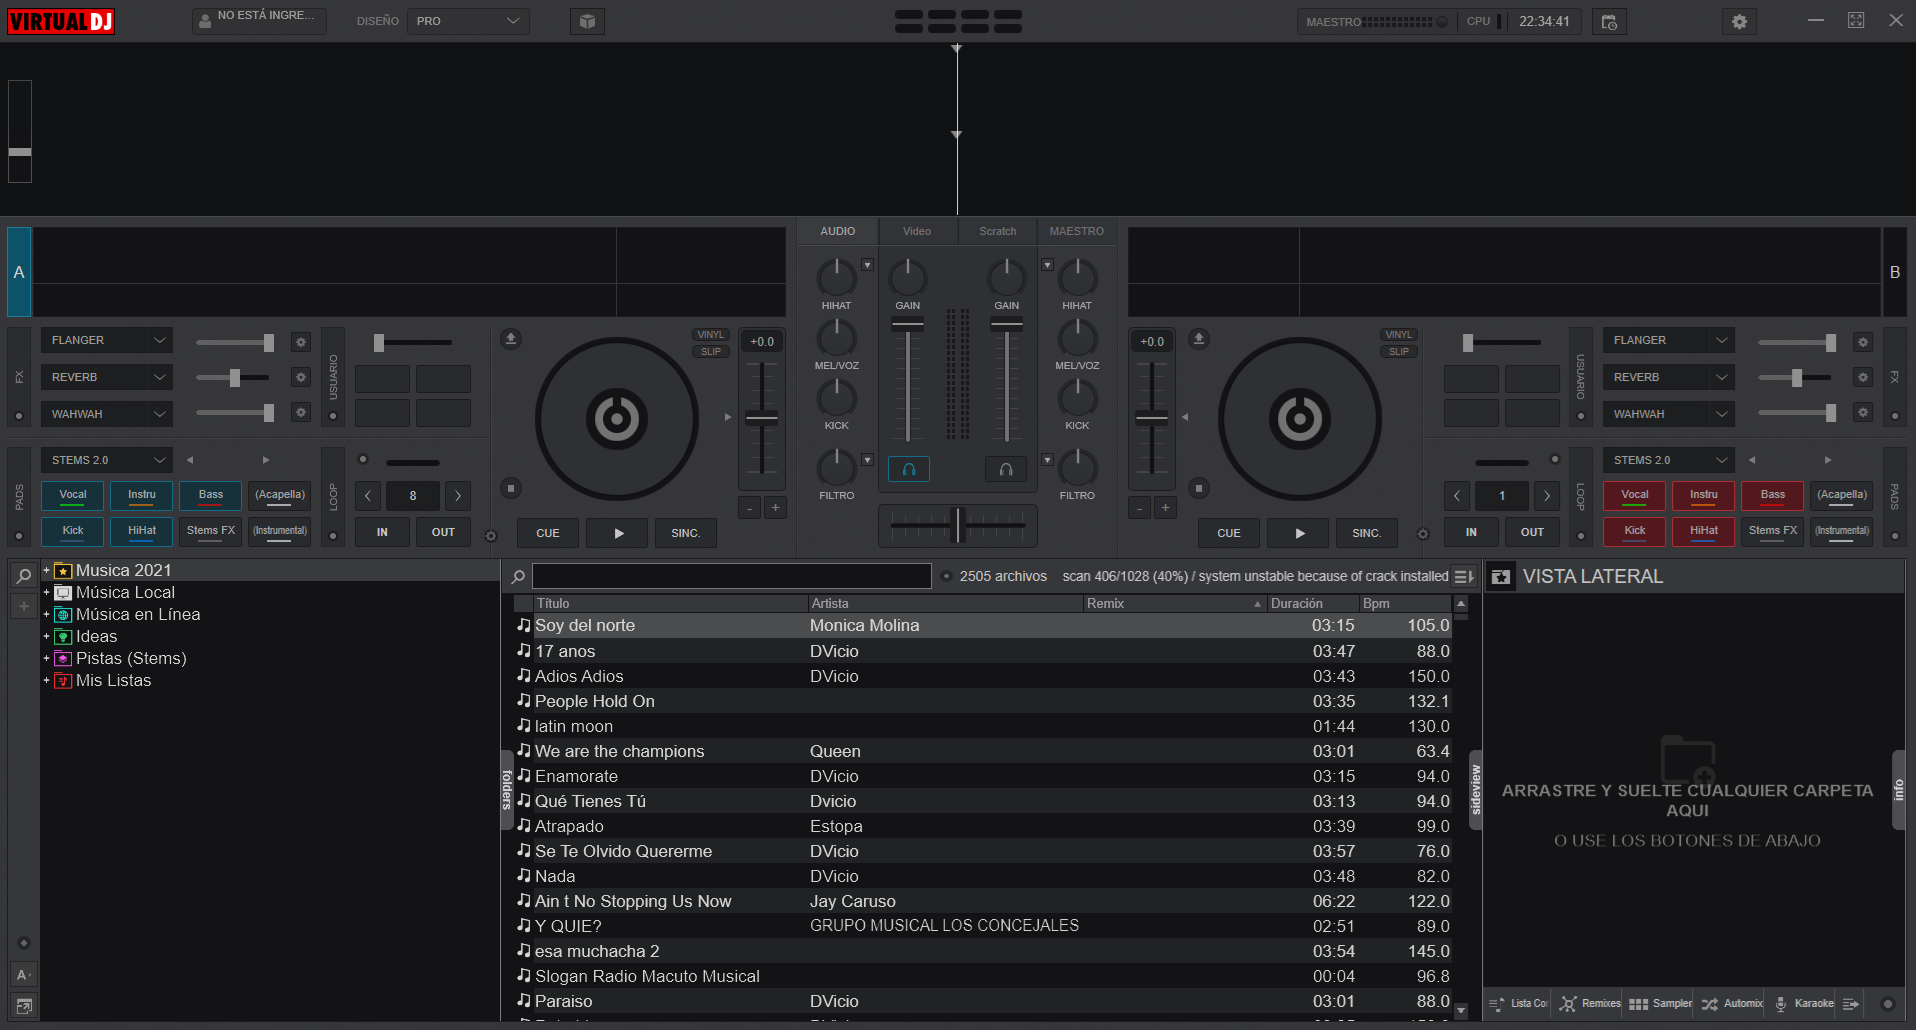Viewport: 1916px width, 1030px height.
Task: Toggle the Acapella pad on deck A
Action: (x=280, y=496)
